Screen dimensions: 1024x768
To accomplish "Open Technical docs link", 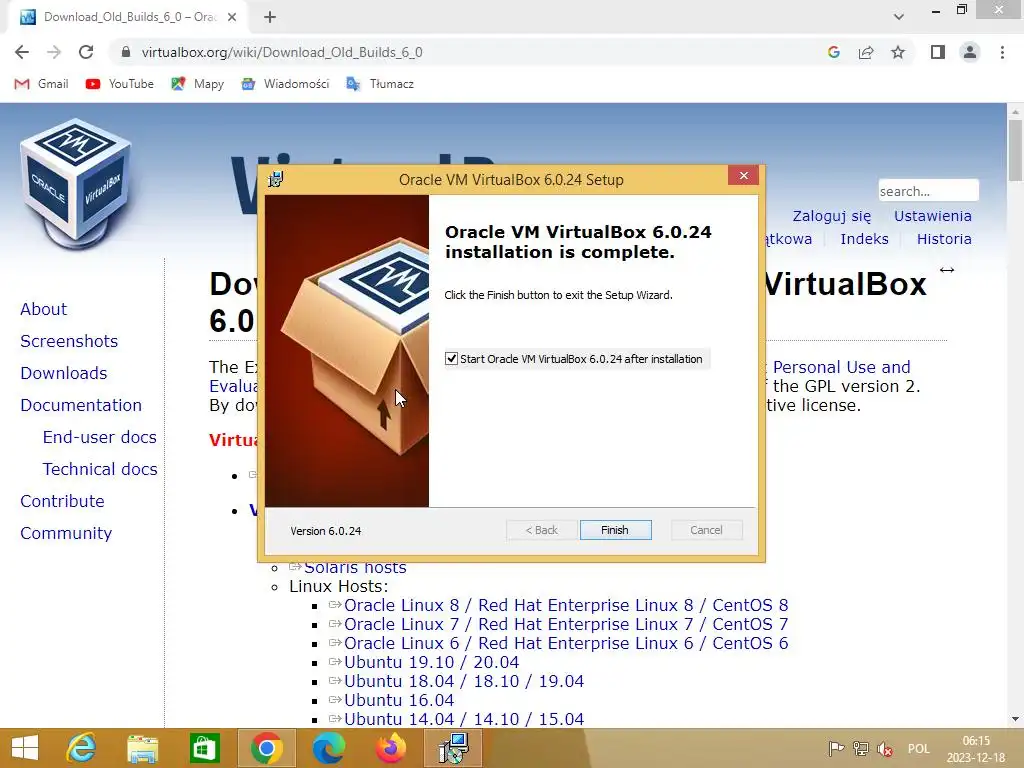I will pos(100,469).
